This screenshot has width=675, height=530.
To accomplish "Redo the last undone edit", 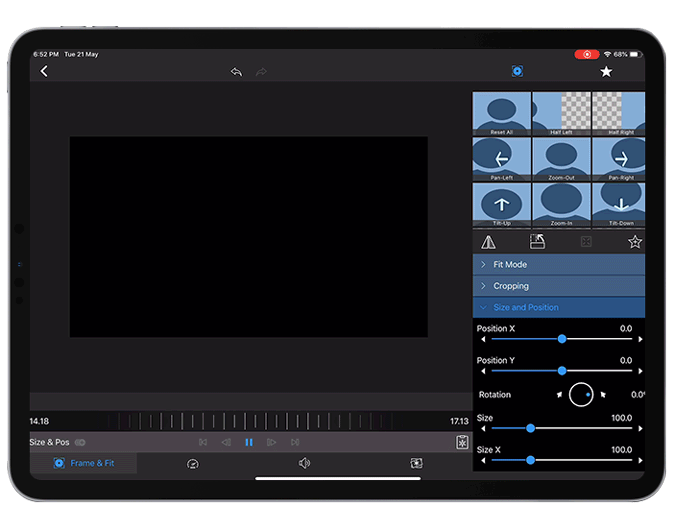I will [x=261, y=71].
